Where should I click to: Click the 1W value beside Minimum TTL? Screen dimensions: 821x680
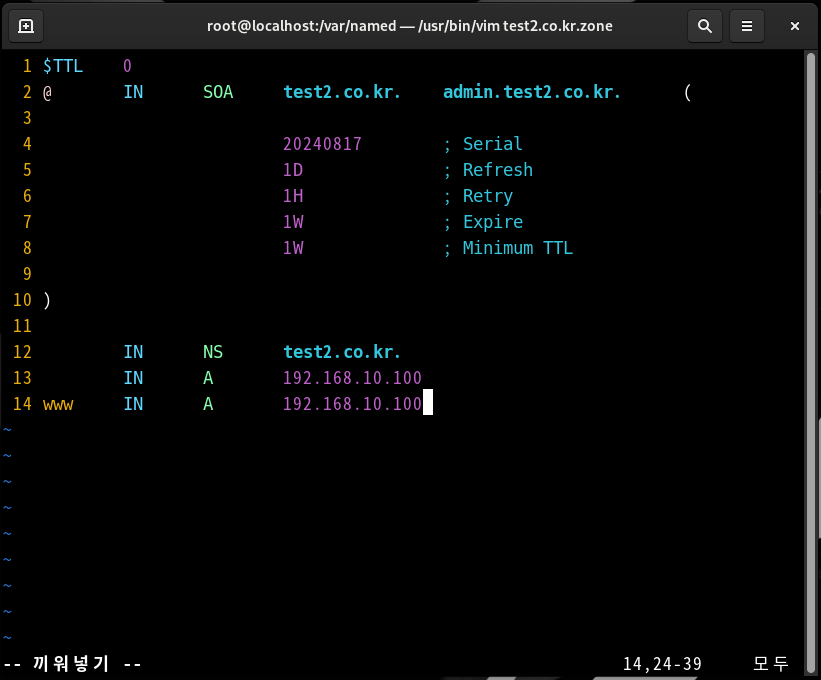point(293,248)
